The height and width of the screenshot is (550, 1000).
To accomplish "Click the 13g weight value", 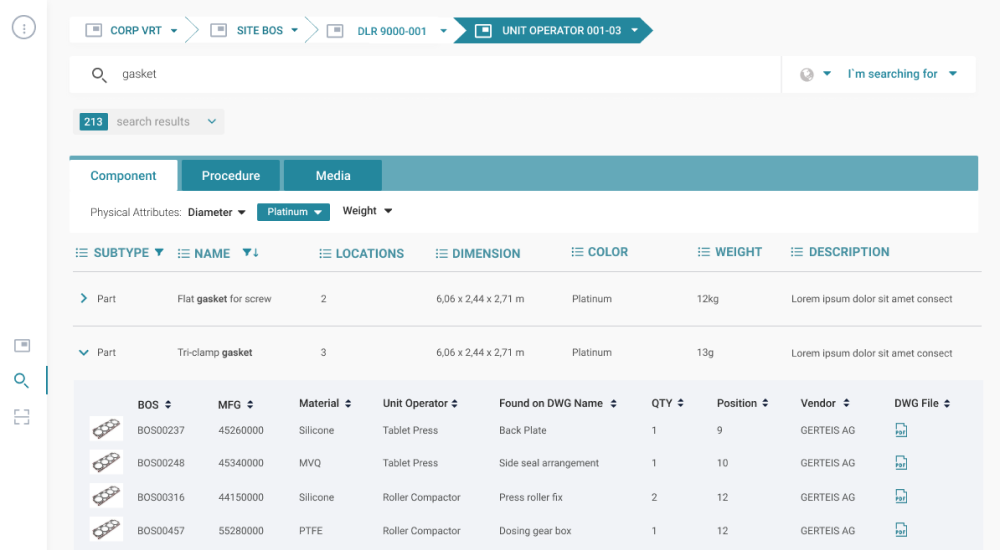I will point(705,352).
